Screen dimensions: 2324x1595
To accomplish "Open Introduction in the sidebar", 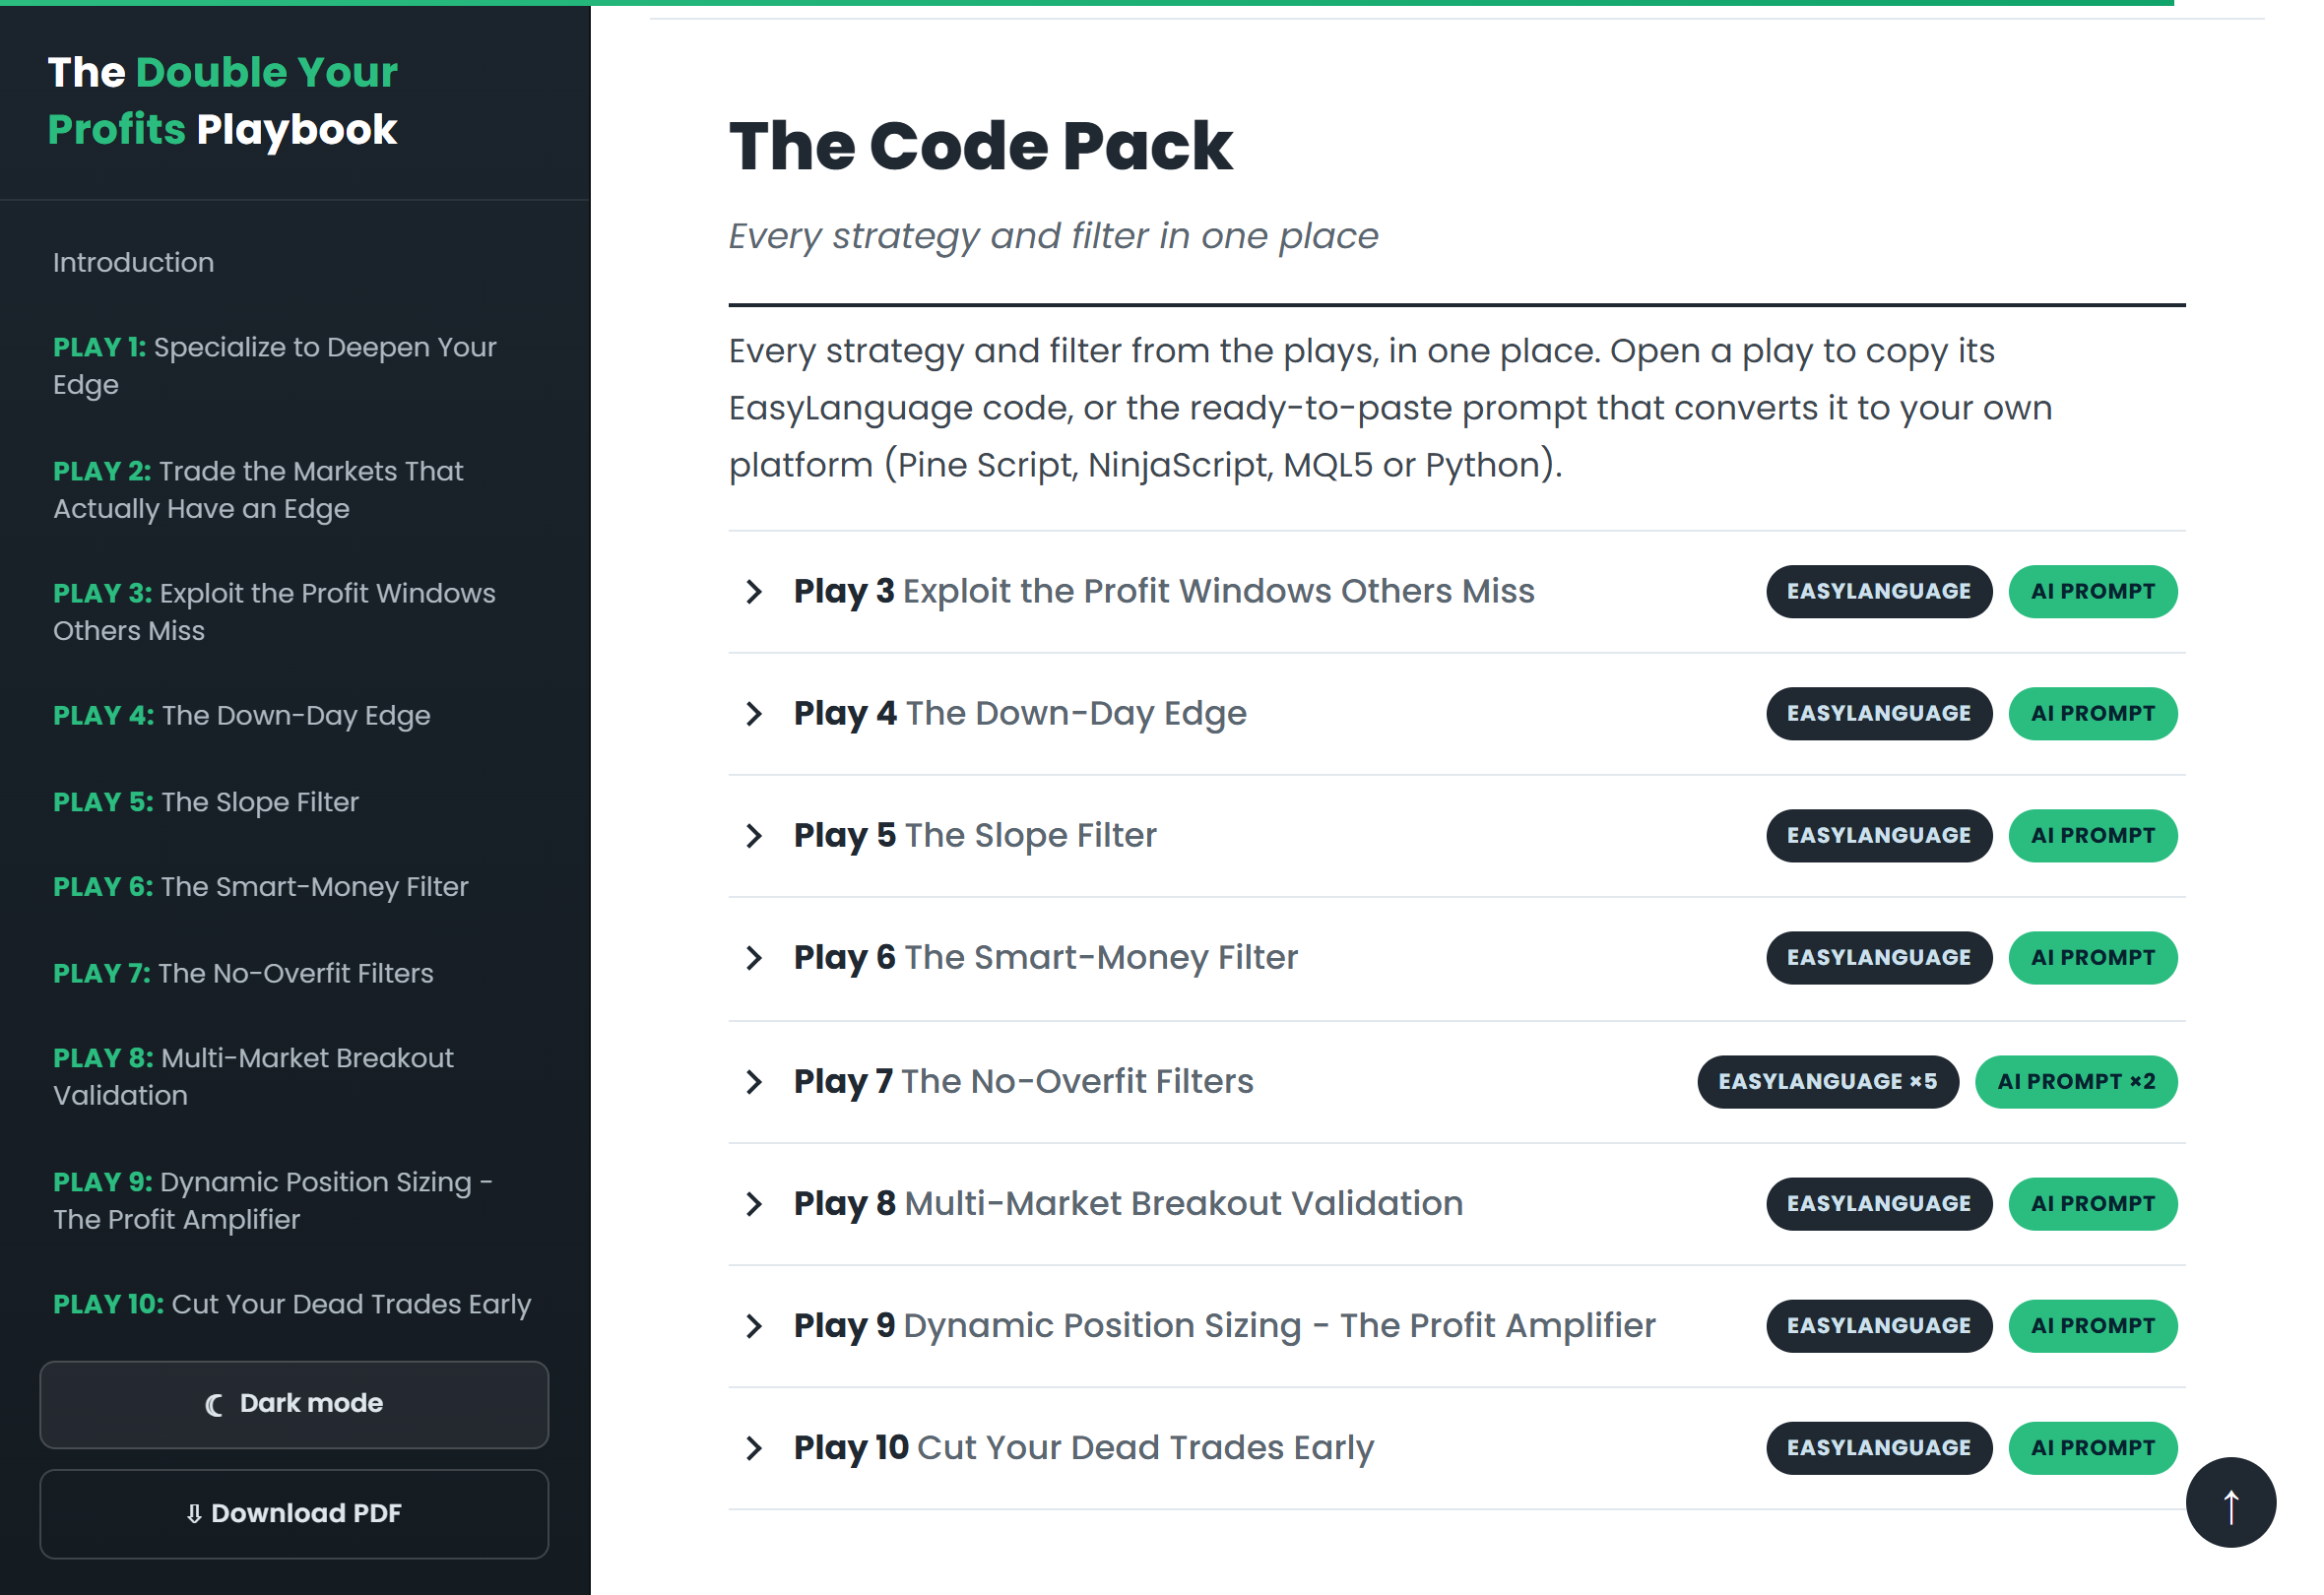I will pos(133,262).
